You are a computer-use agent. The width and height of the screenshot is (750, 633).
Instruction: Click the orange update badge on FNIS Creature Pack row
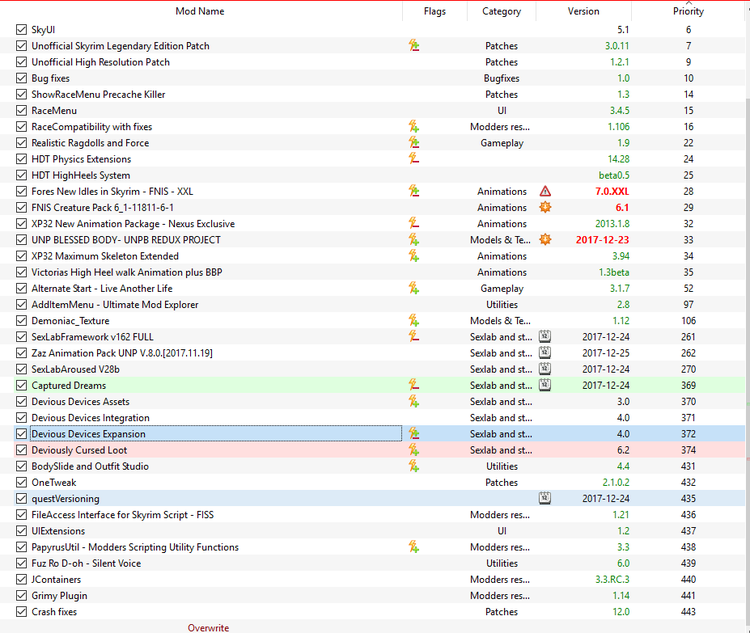point(545,208)
